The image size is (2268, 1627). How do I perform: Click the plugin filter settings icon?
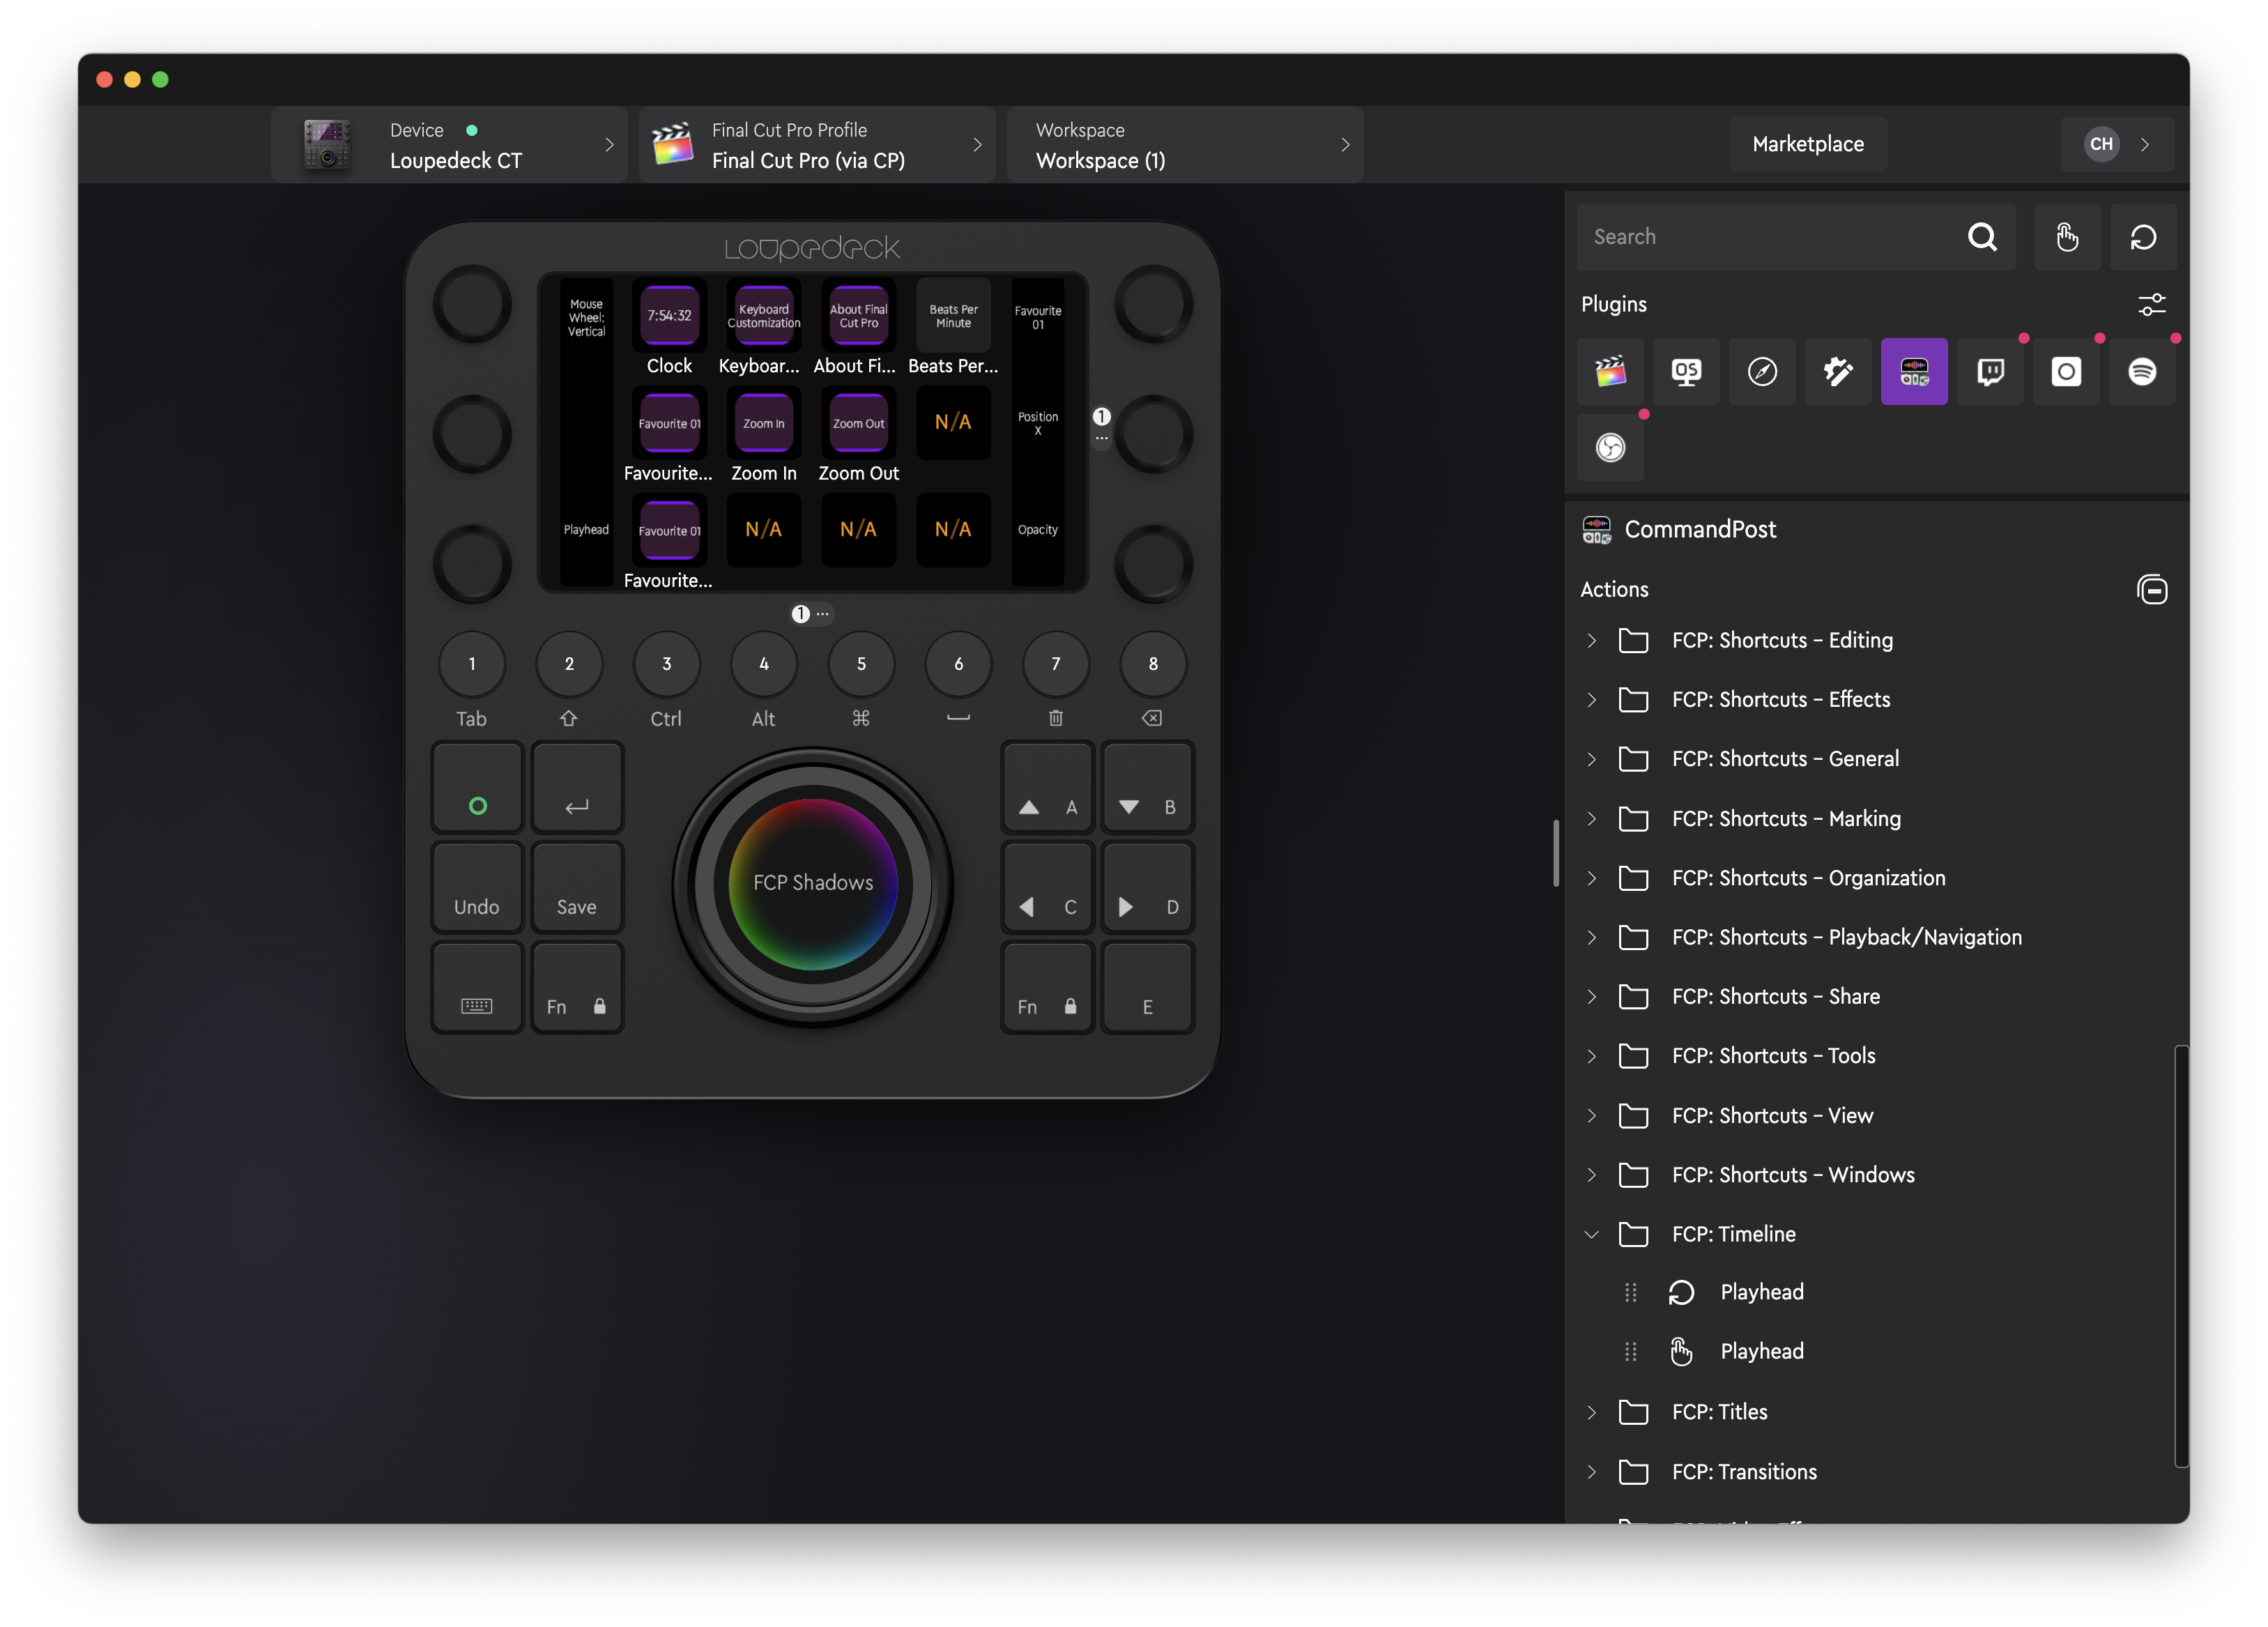click(x=2151, y=304)
